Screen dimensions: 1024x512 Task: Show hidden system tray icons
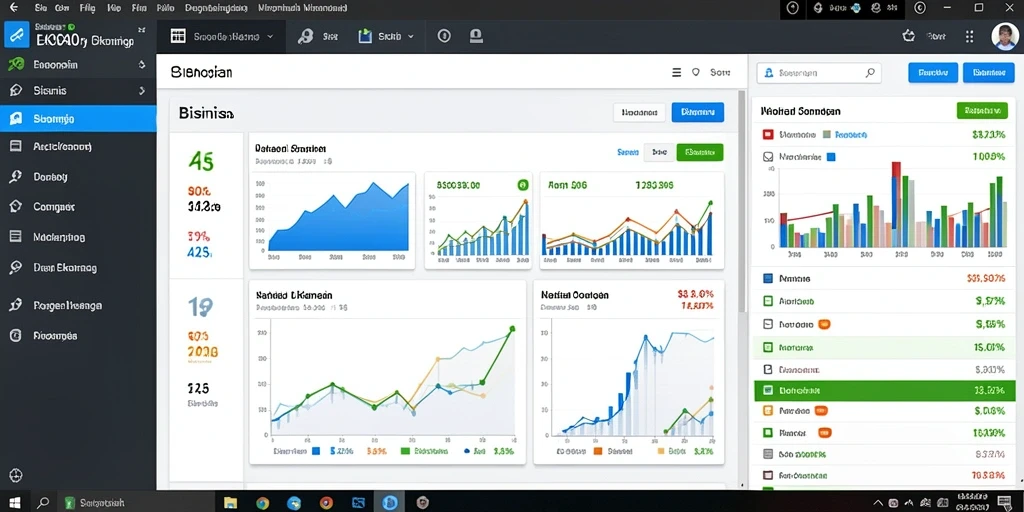click(x=880, y=504)
